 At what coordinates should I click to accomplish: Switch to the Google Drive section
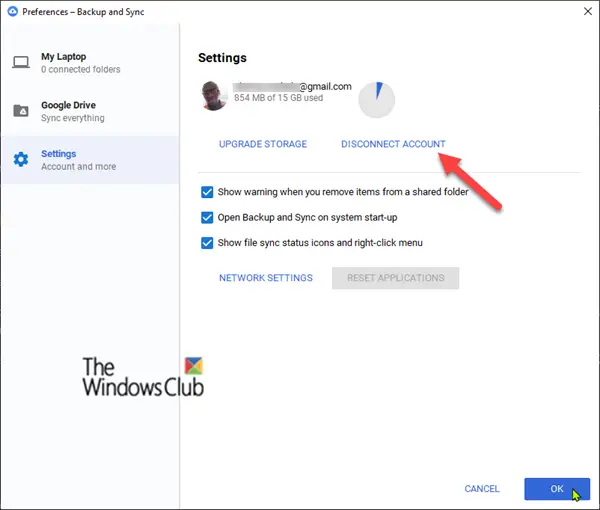pos(90,111)
